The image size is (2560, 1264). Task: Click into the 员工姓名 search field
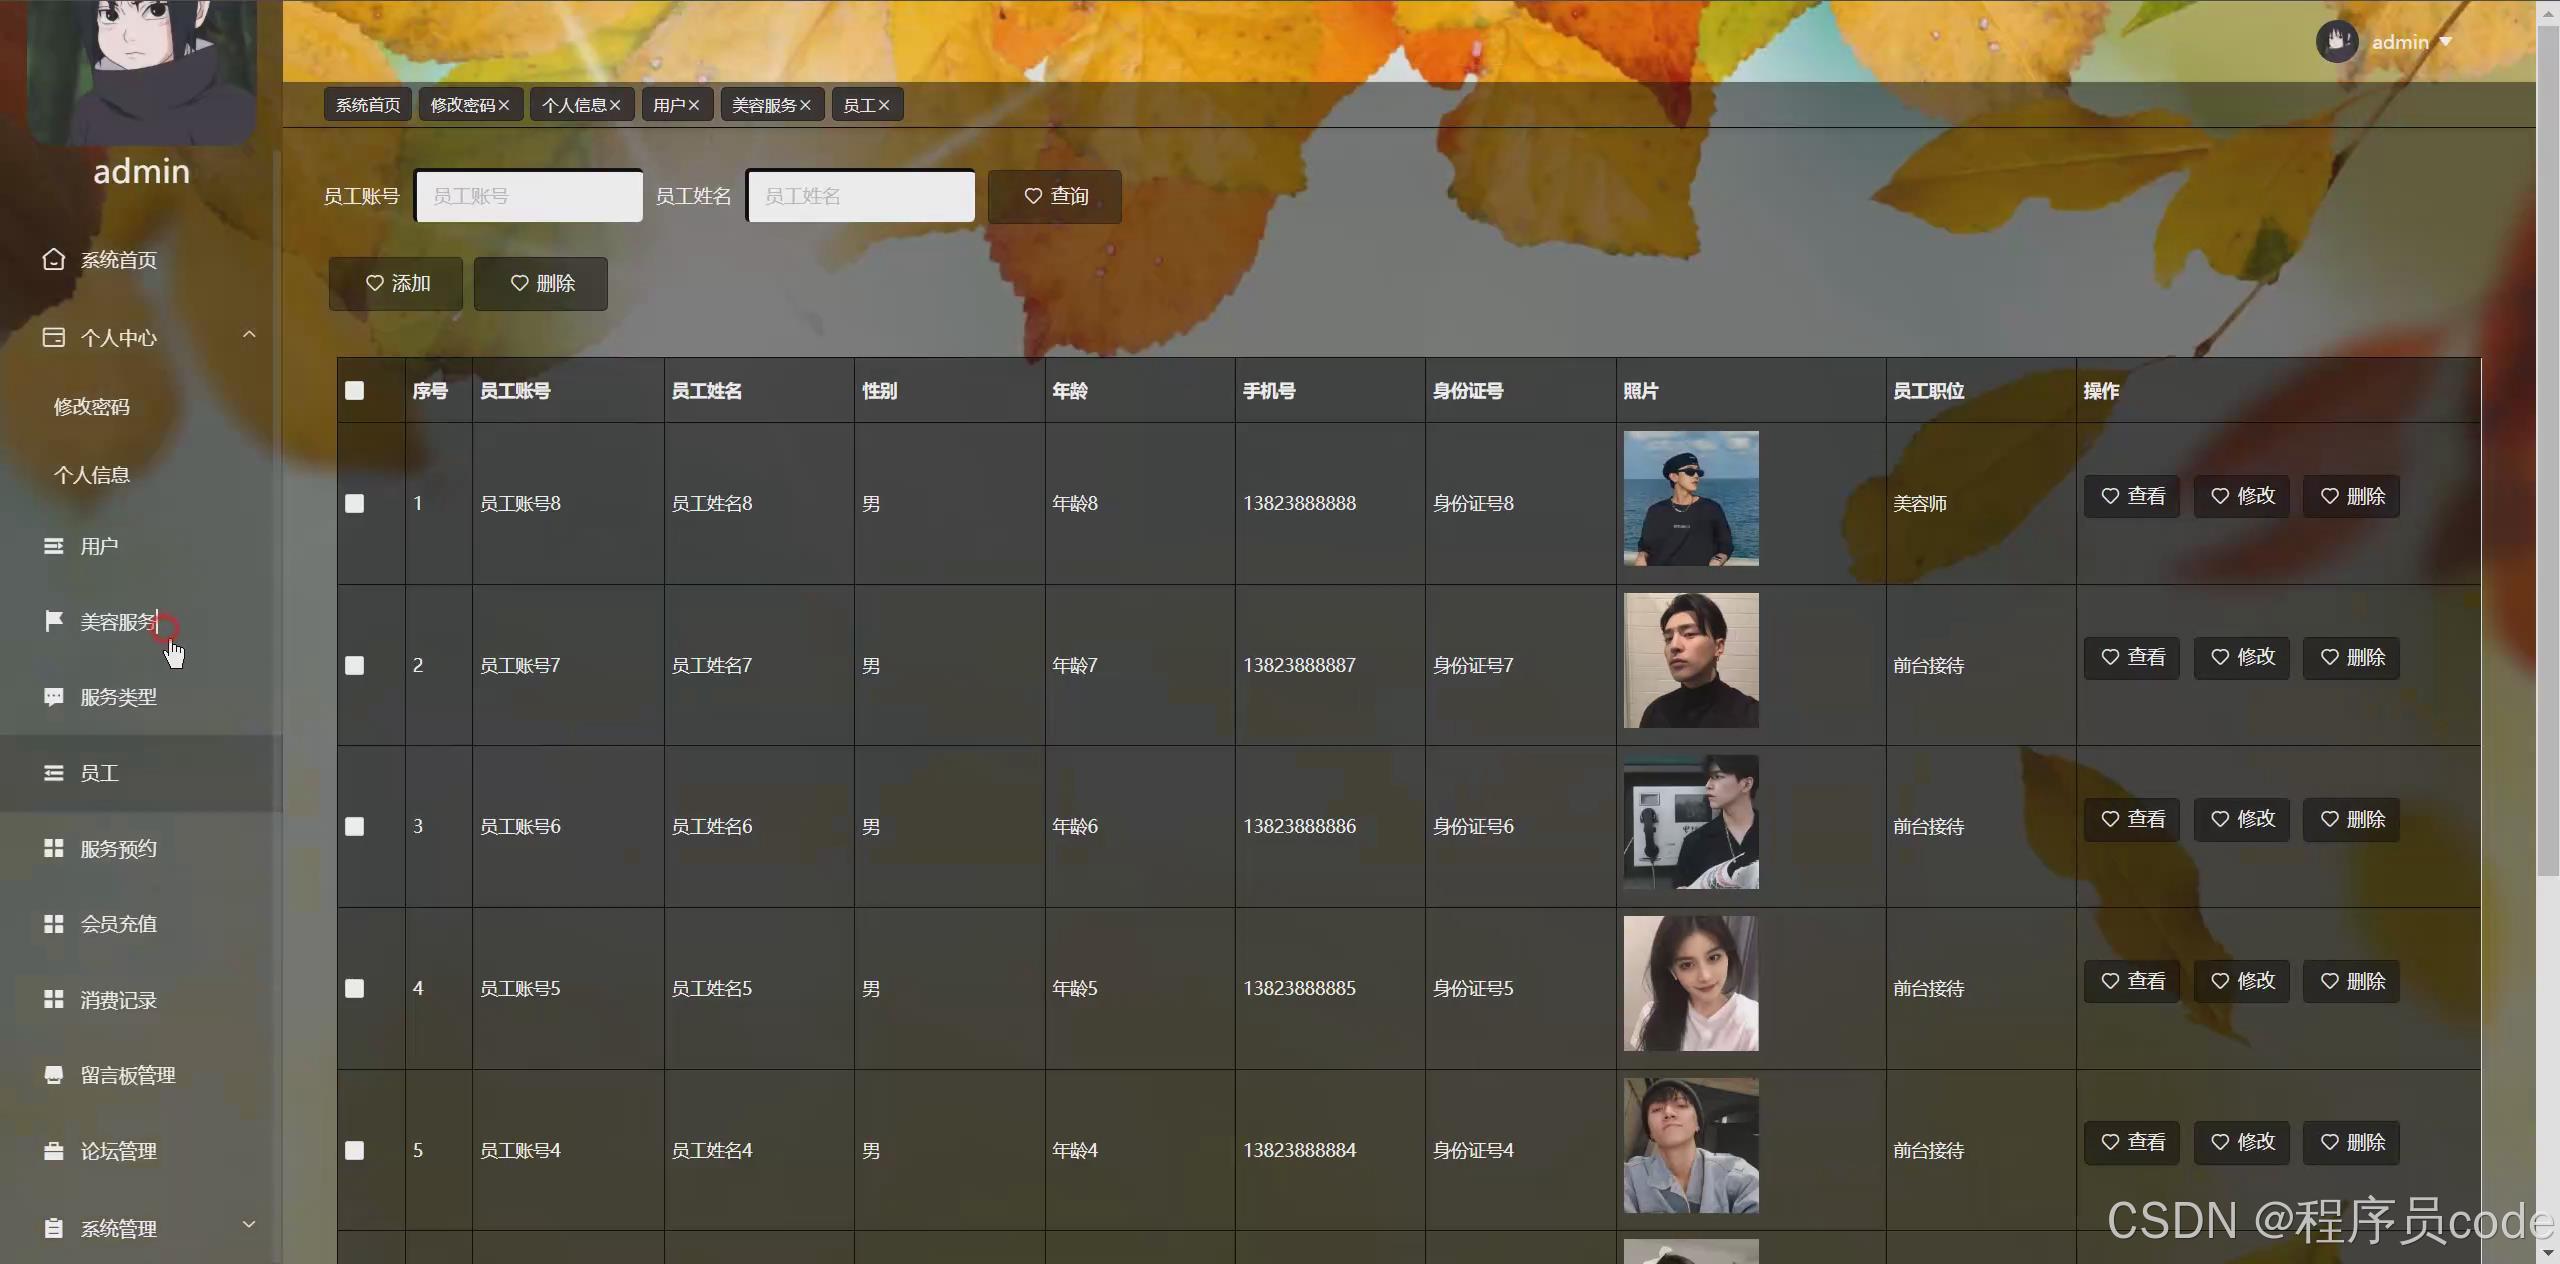coord(861,196)
